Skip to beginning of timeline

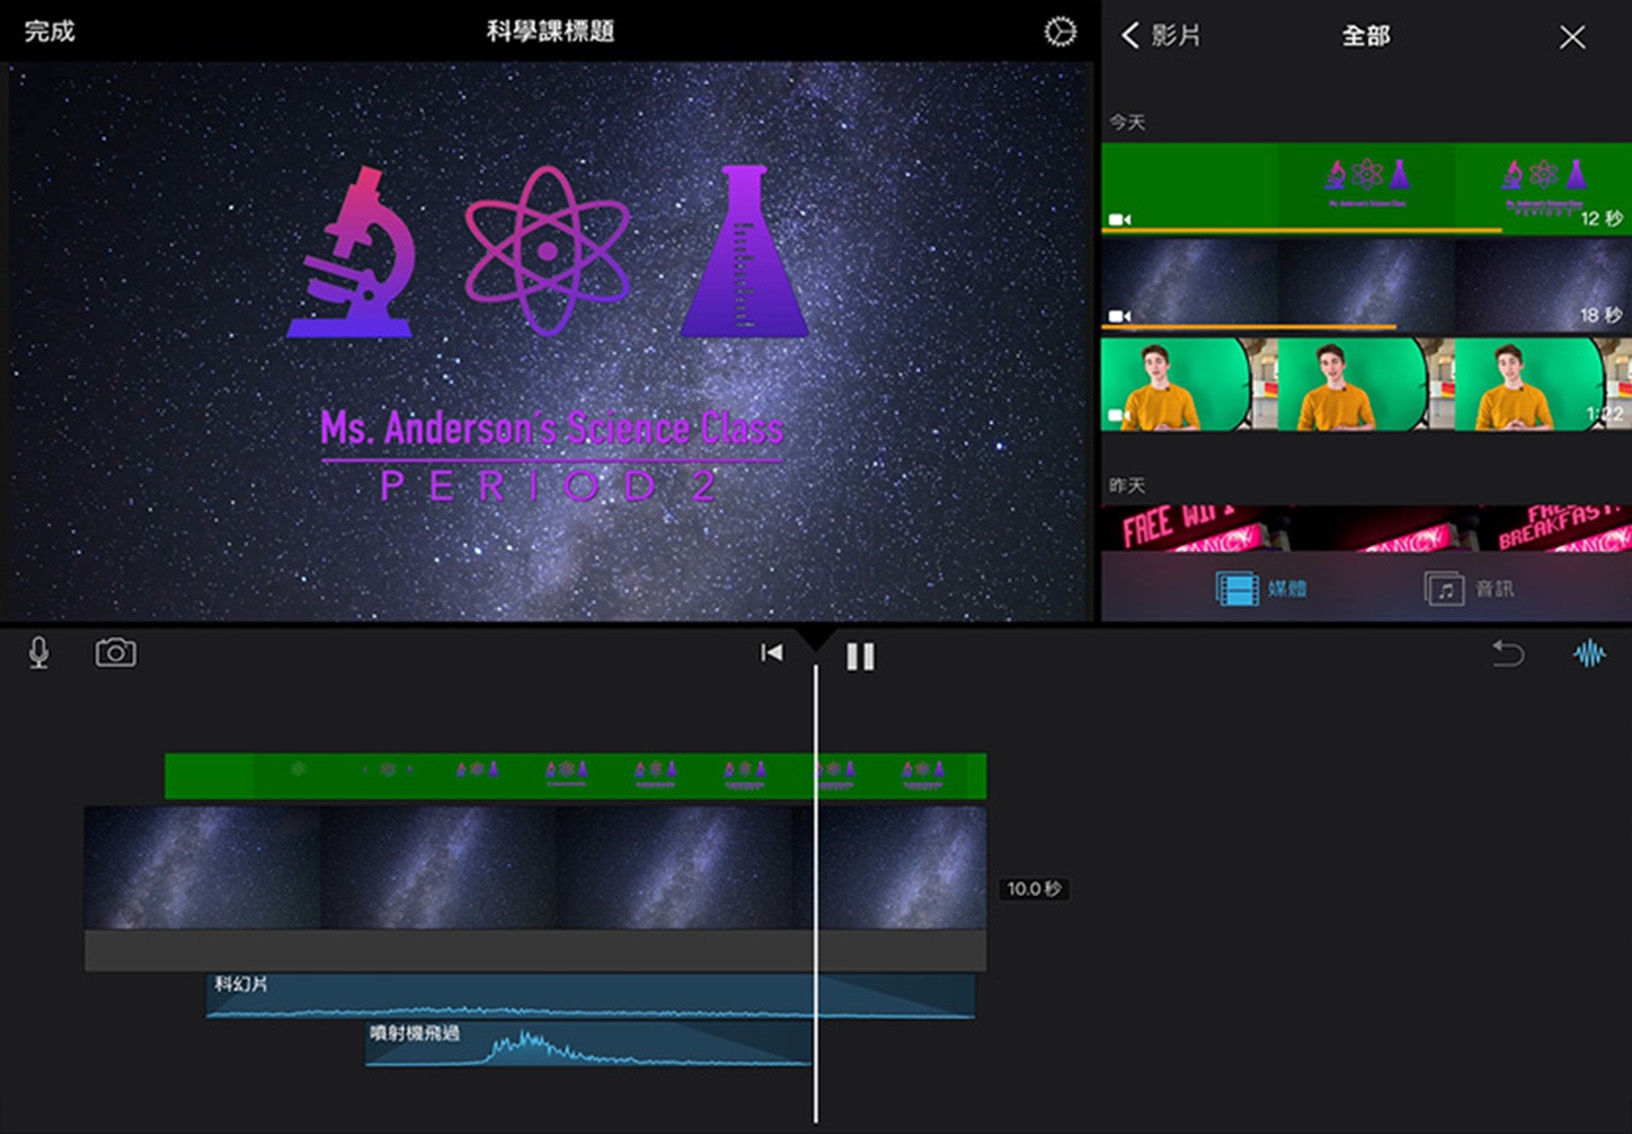(771, 653)
